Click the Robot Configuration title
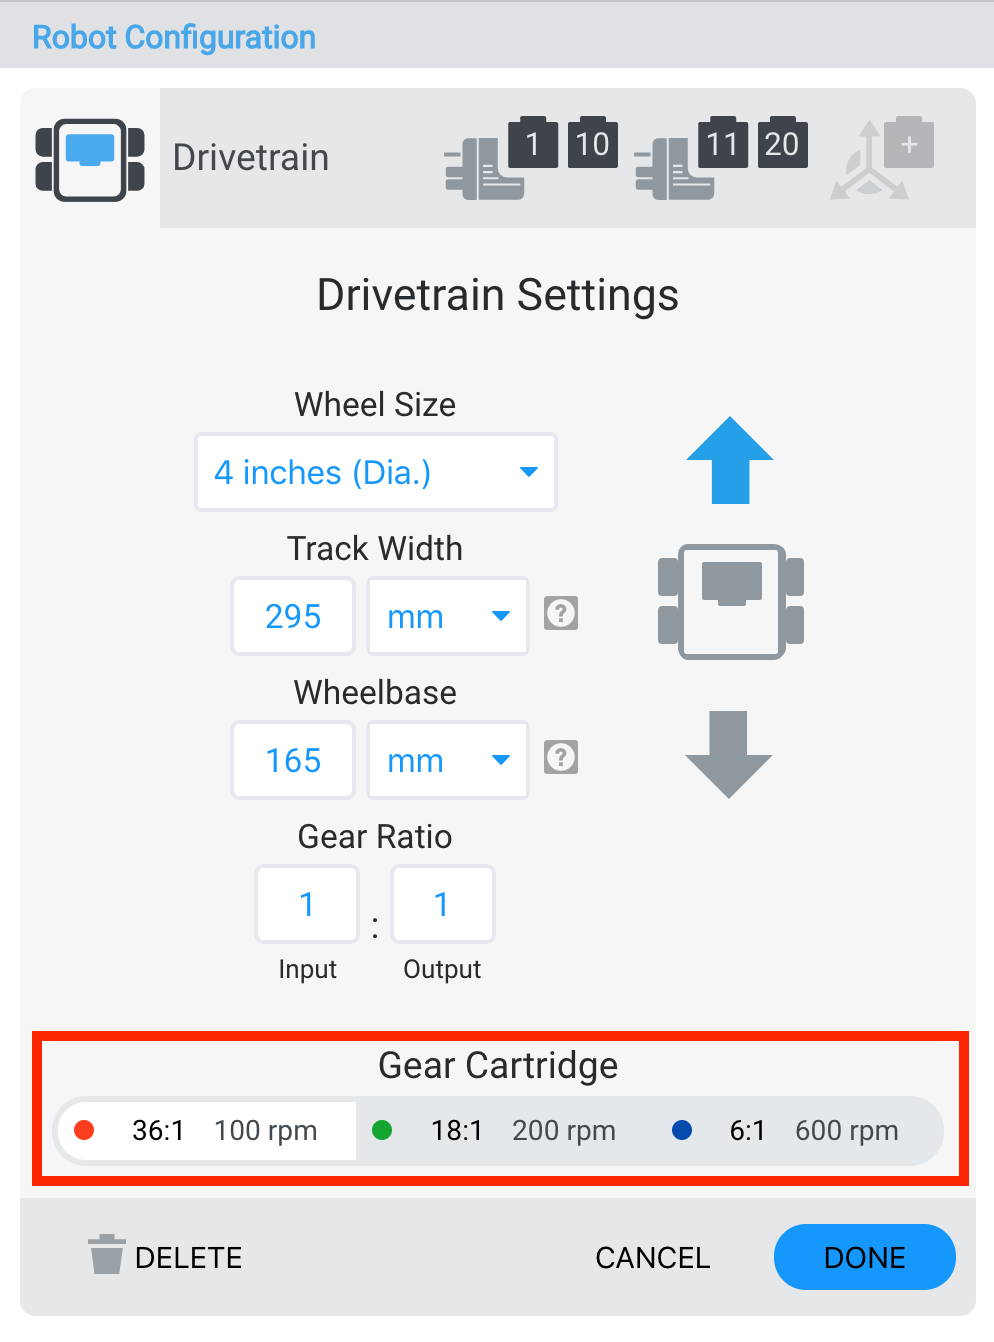This screenshot has height=1342, width=994. [x=174, y=37]
